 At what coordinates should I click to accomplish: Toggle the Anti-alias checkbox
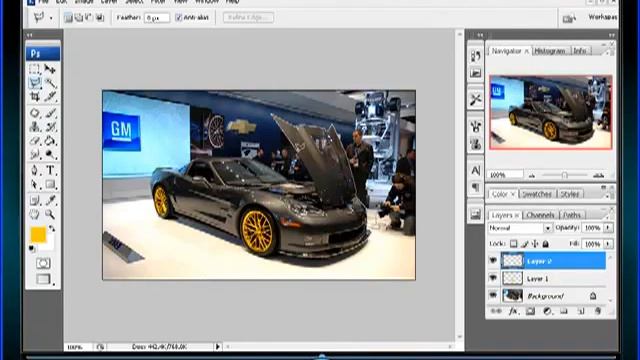click(x=178, y=18)
